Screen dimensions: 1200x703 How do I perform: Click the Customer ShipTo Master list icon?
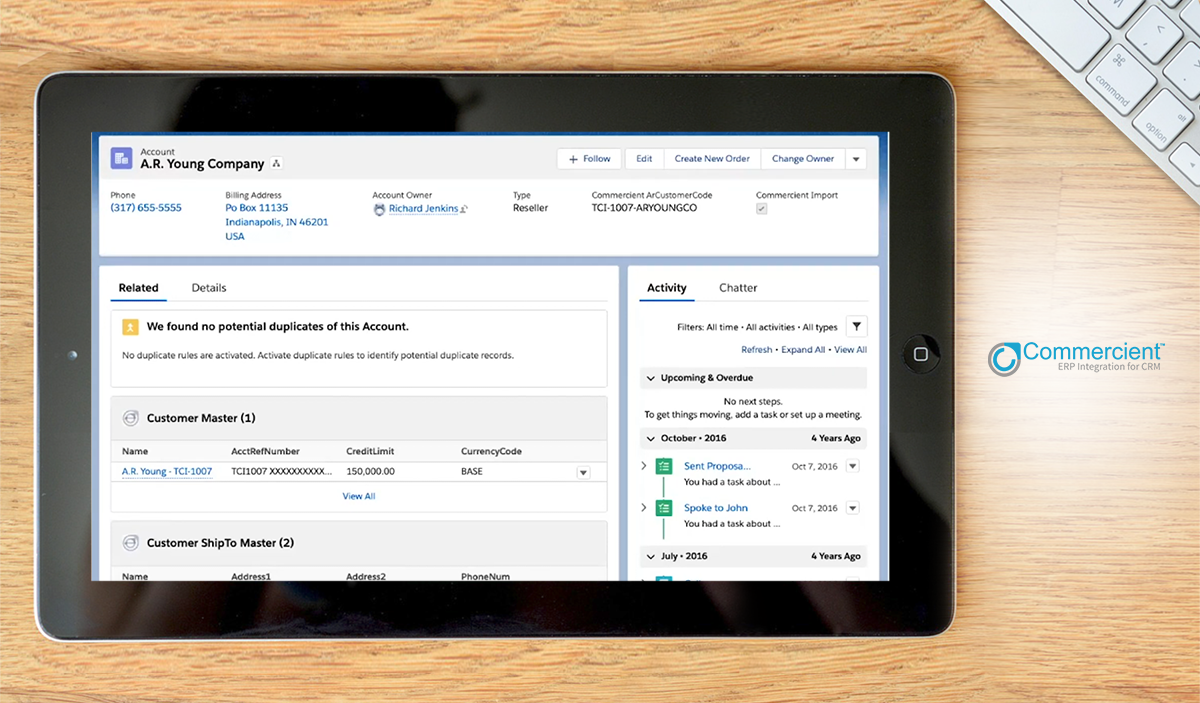pyautogui.click(x=130, y=542)
